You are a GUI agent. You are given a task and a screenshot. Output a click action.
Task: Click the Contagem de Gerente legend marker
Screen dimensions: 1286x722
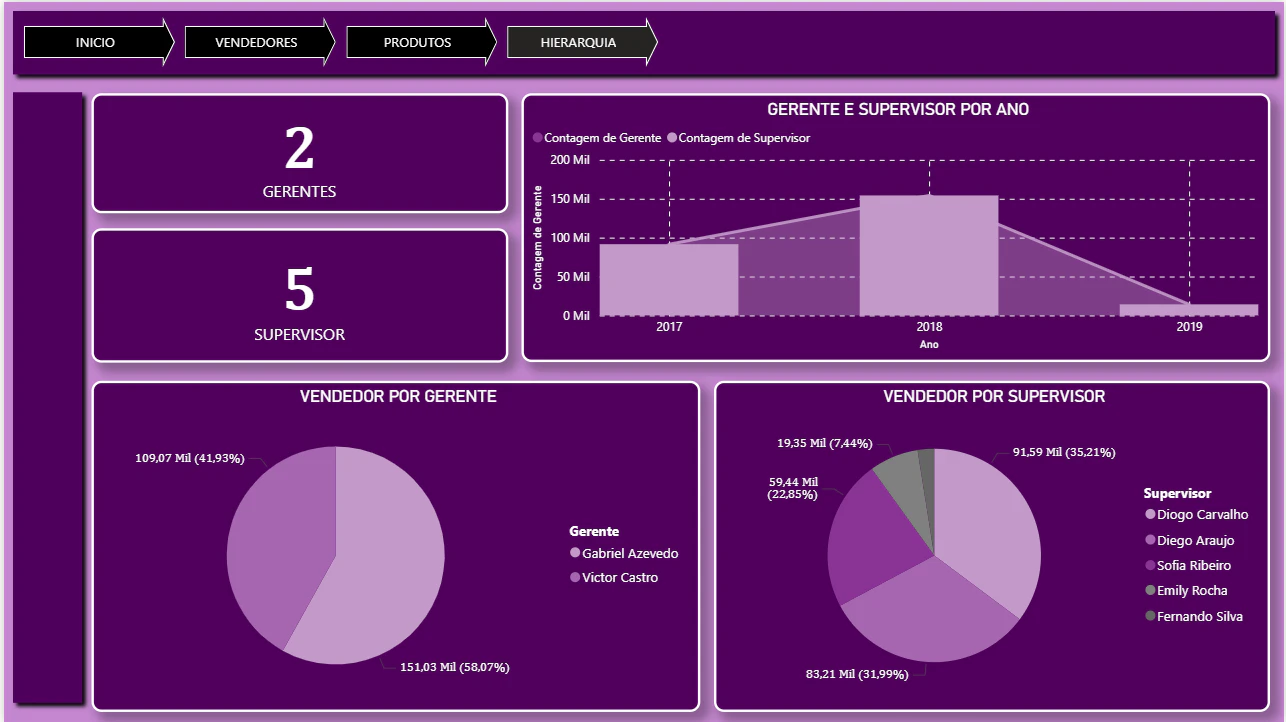tap(538, 138)
